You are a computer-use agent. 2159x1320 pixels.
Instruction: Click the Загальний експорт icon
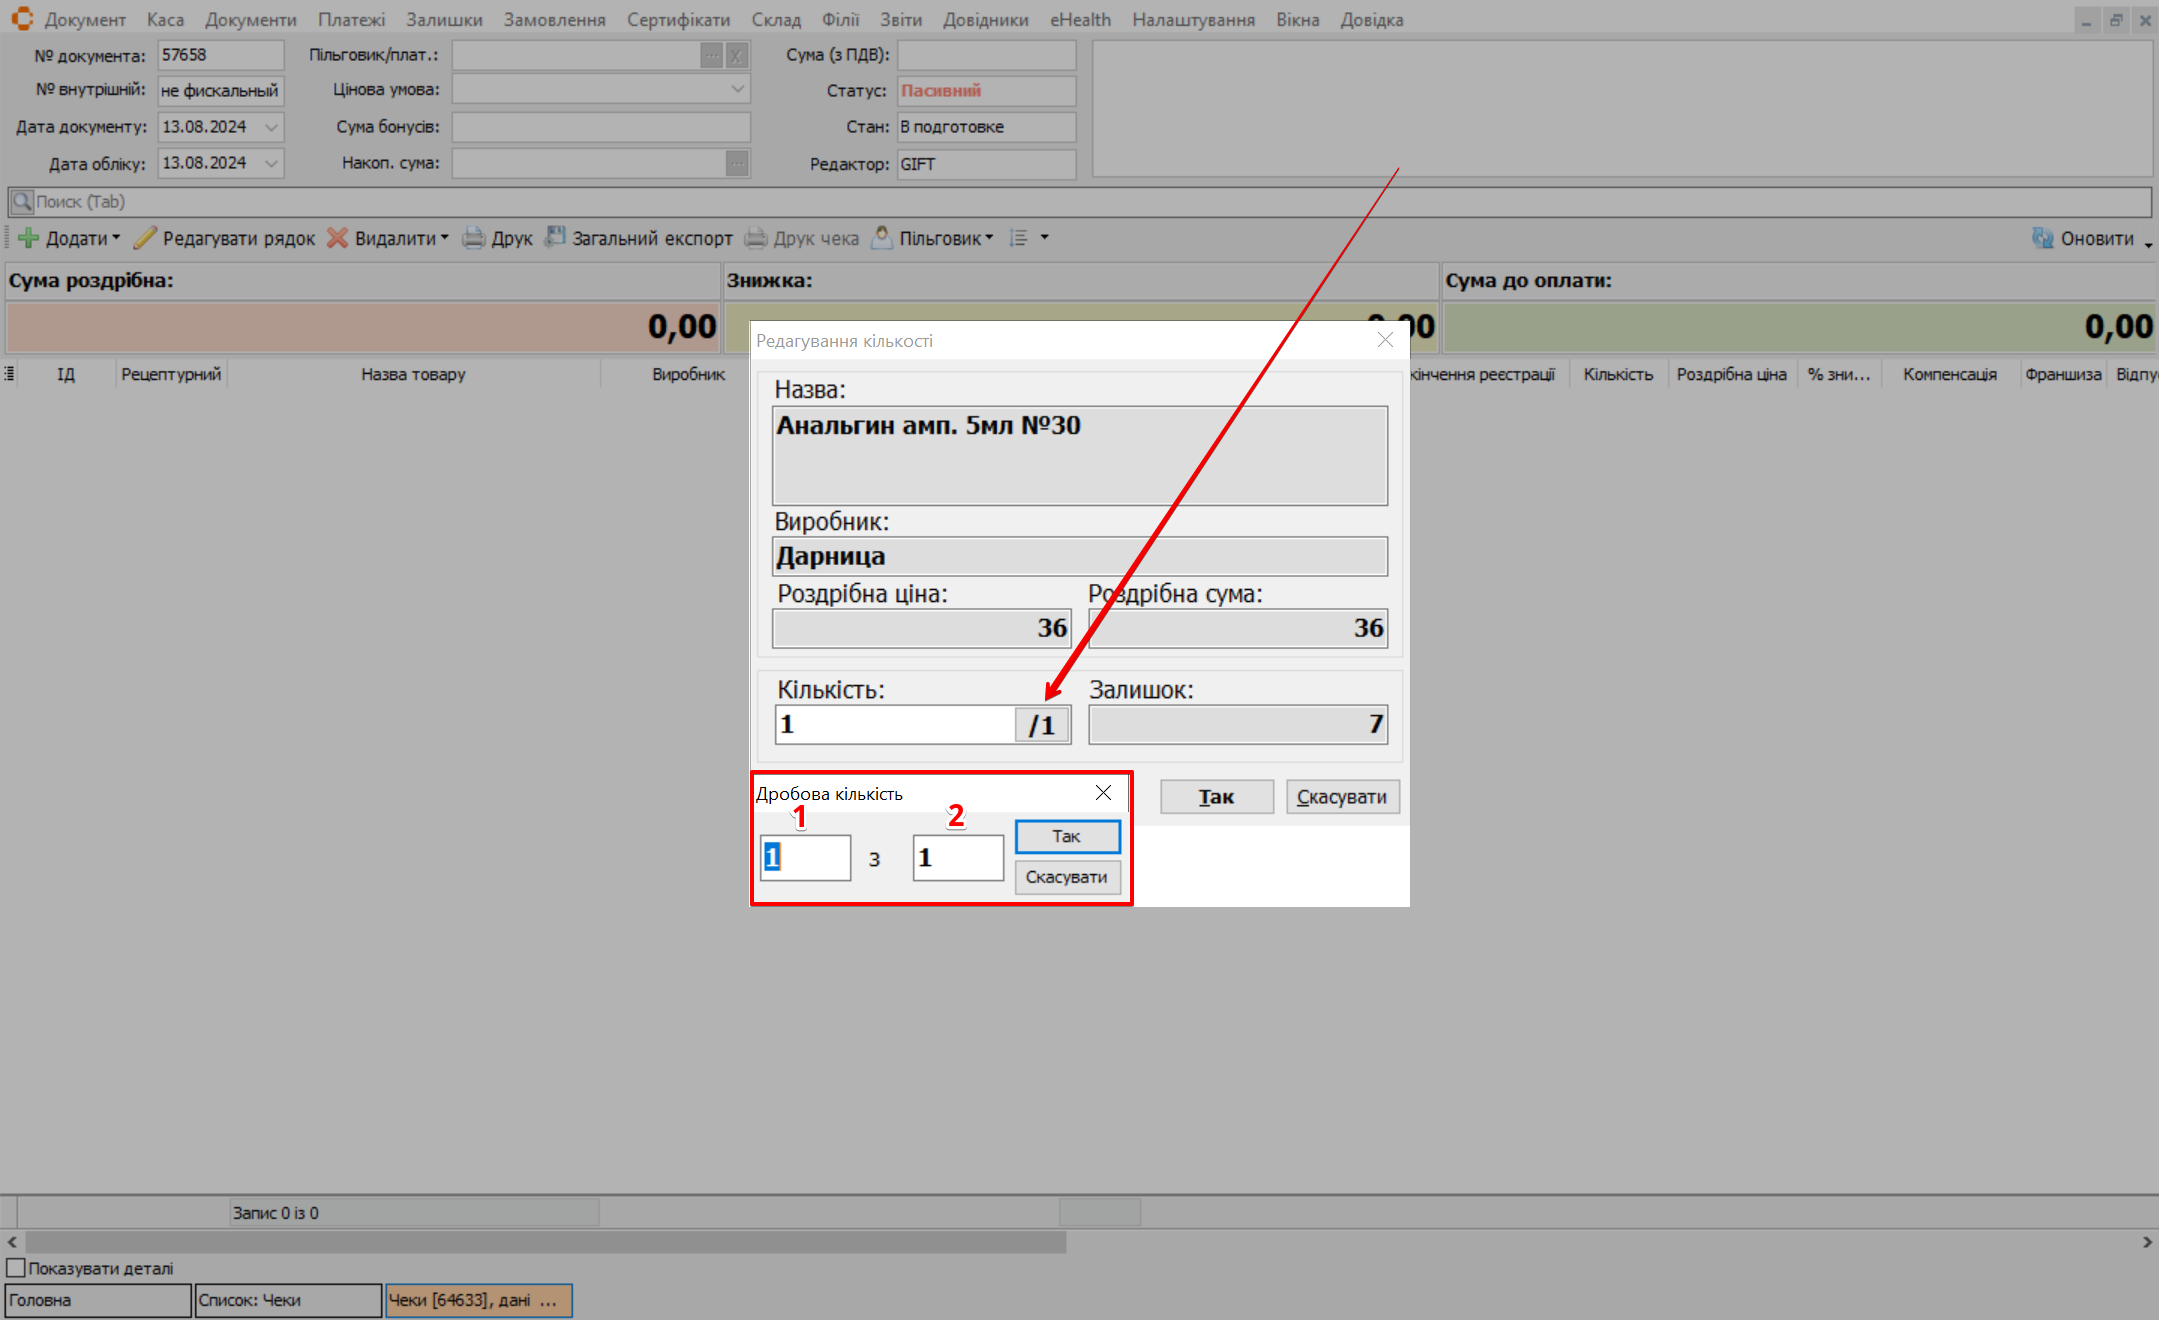coord(555,238)
